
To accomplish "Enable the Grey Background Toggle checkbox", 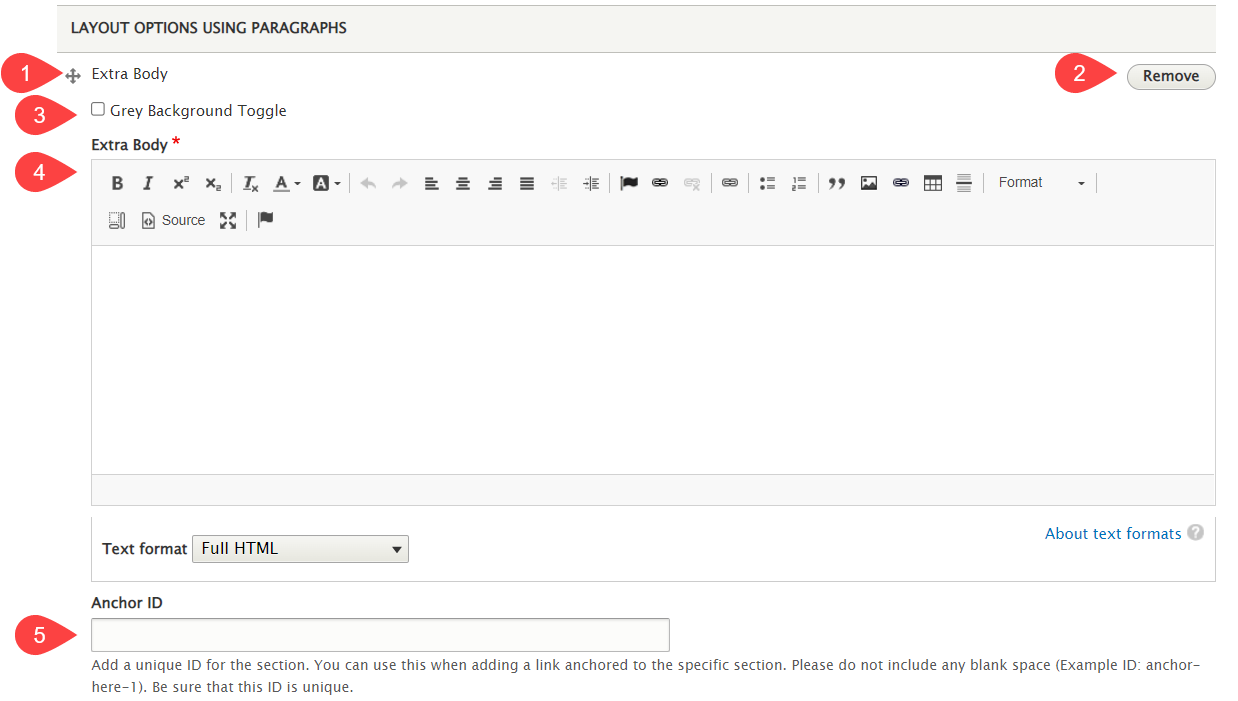I will pos(98,109).
